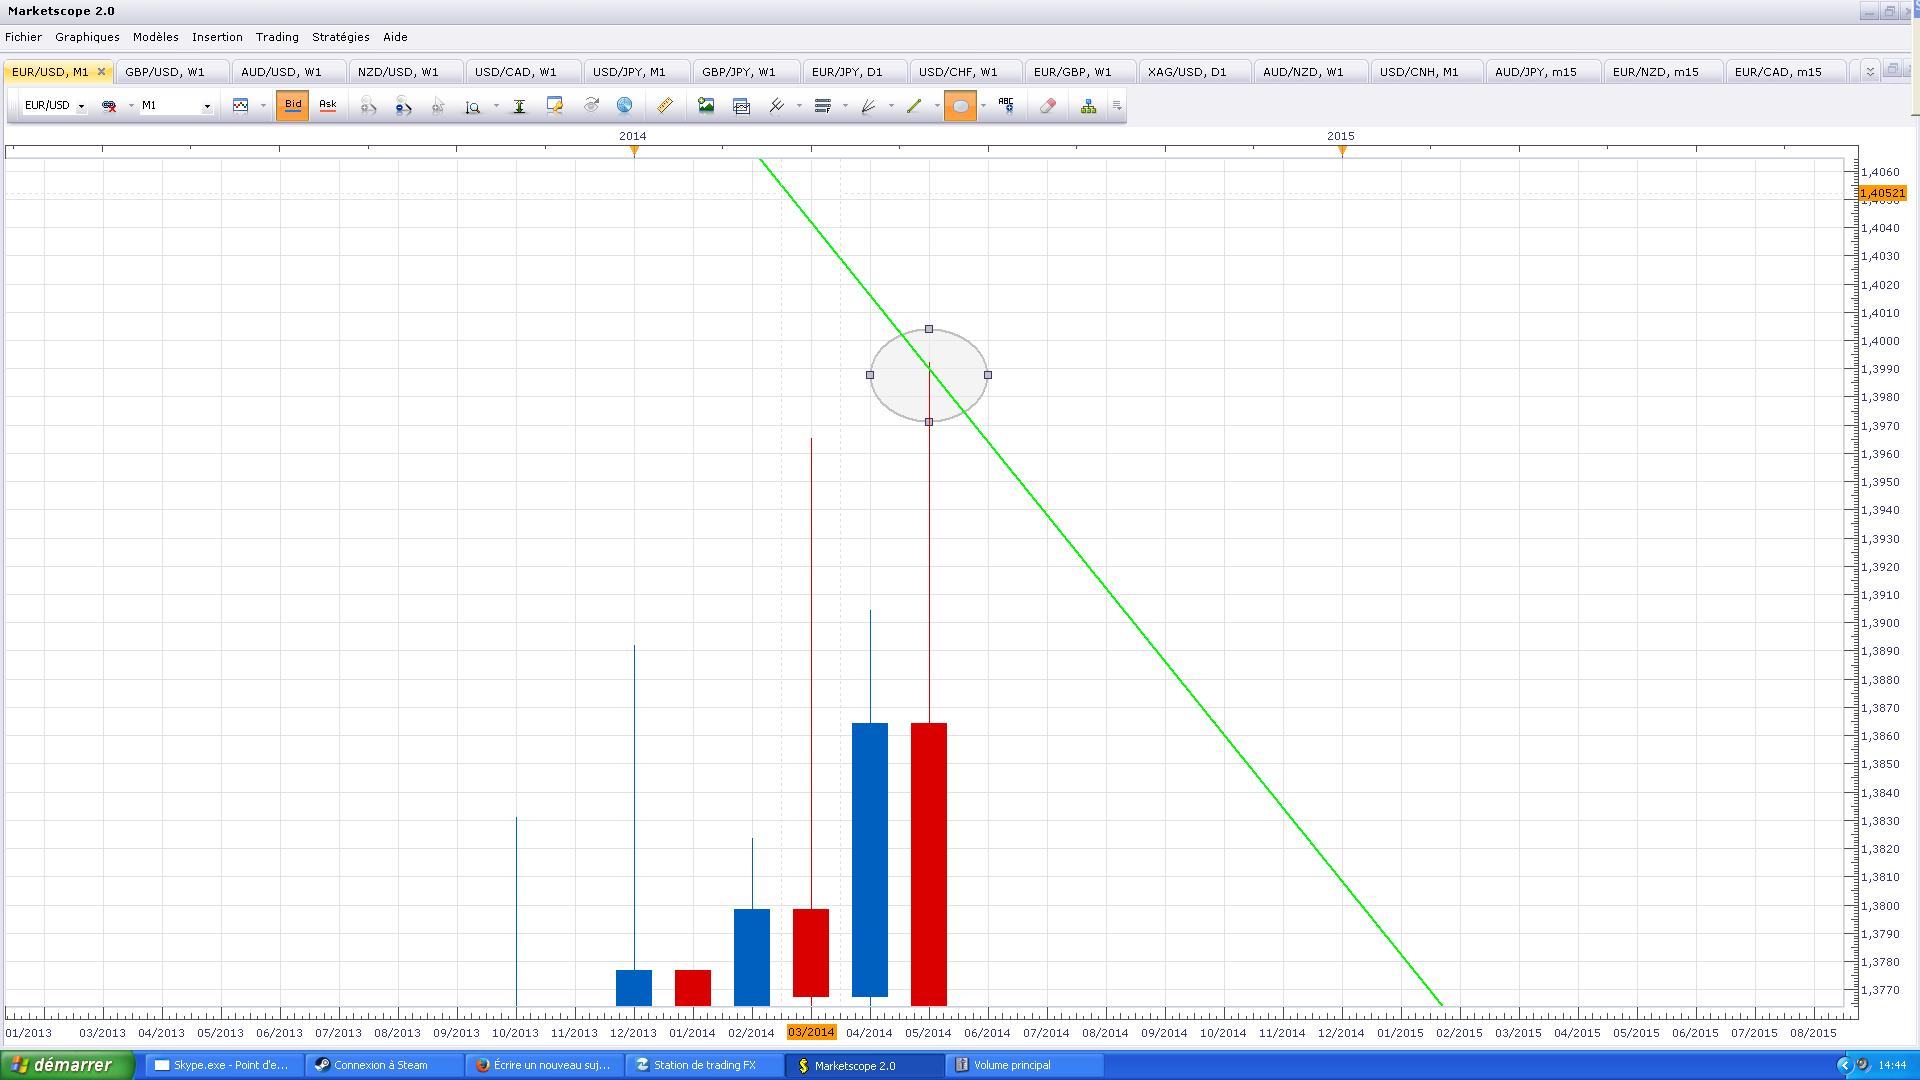This screenshot has height=1080, width=1920.
Task: Open the chart type dropdown arrow
Action: tap(263, 106)
